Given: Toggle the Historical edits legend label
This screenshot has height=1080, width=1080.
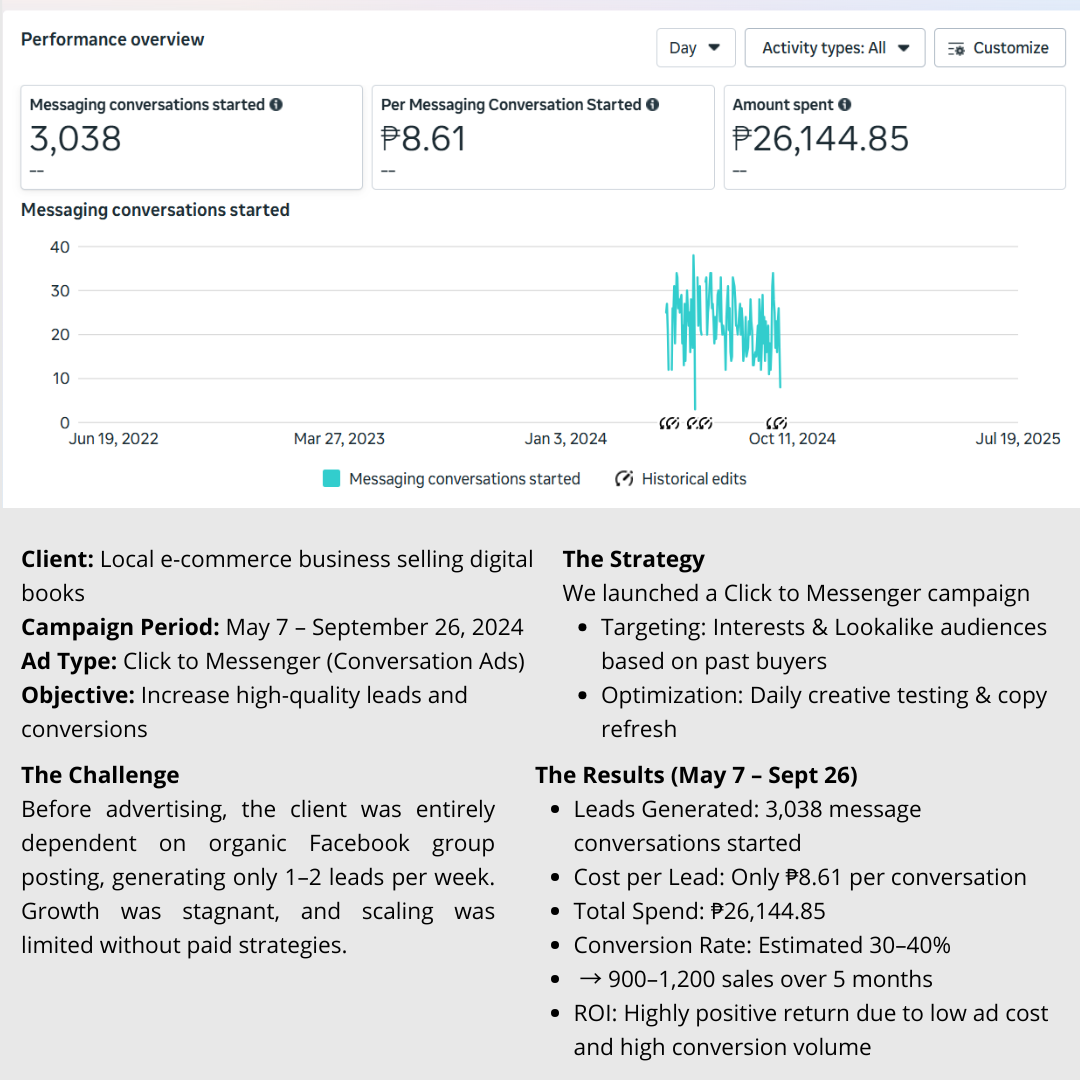Looking at the screenshot, I should 694,479.
